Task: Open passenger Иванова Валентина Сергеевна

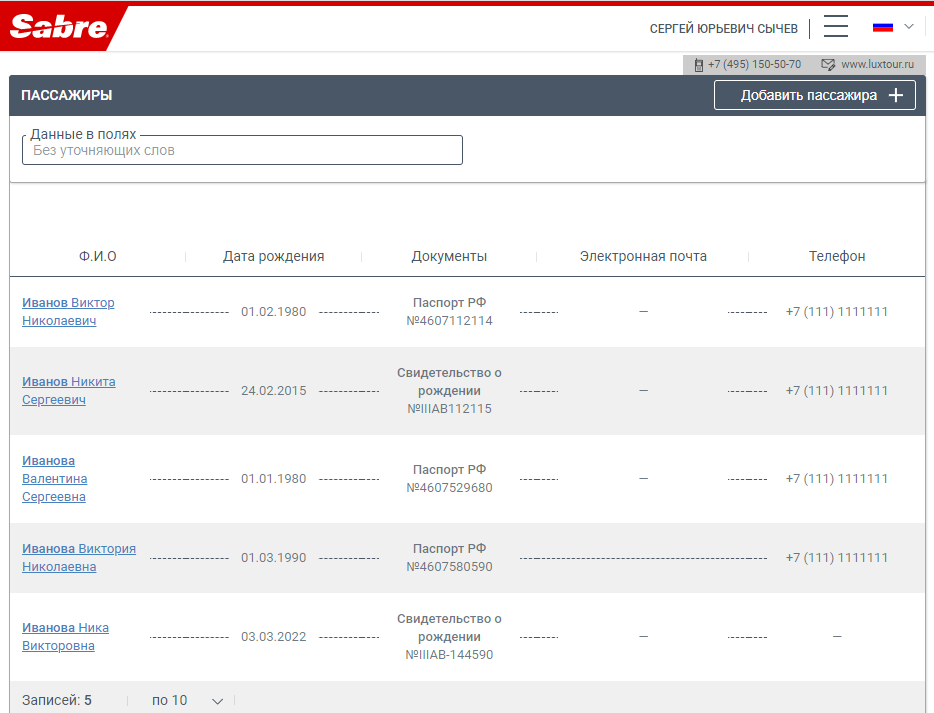Action: point(55,479)
